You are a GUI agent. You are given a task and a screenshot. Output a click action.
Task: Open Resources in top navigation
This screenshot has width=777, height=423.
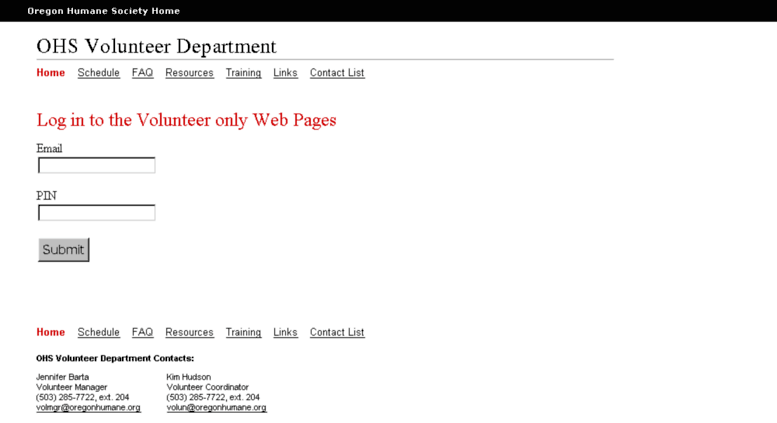pyautogui.click(x=189, y=73)
